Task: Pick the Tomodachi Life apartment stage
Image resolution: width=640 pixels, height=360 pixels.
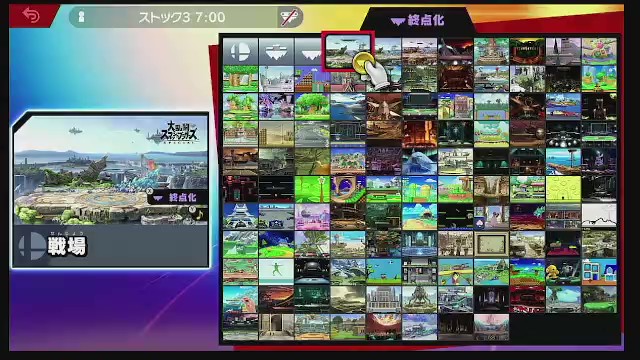Action: pos(599,272)
